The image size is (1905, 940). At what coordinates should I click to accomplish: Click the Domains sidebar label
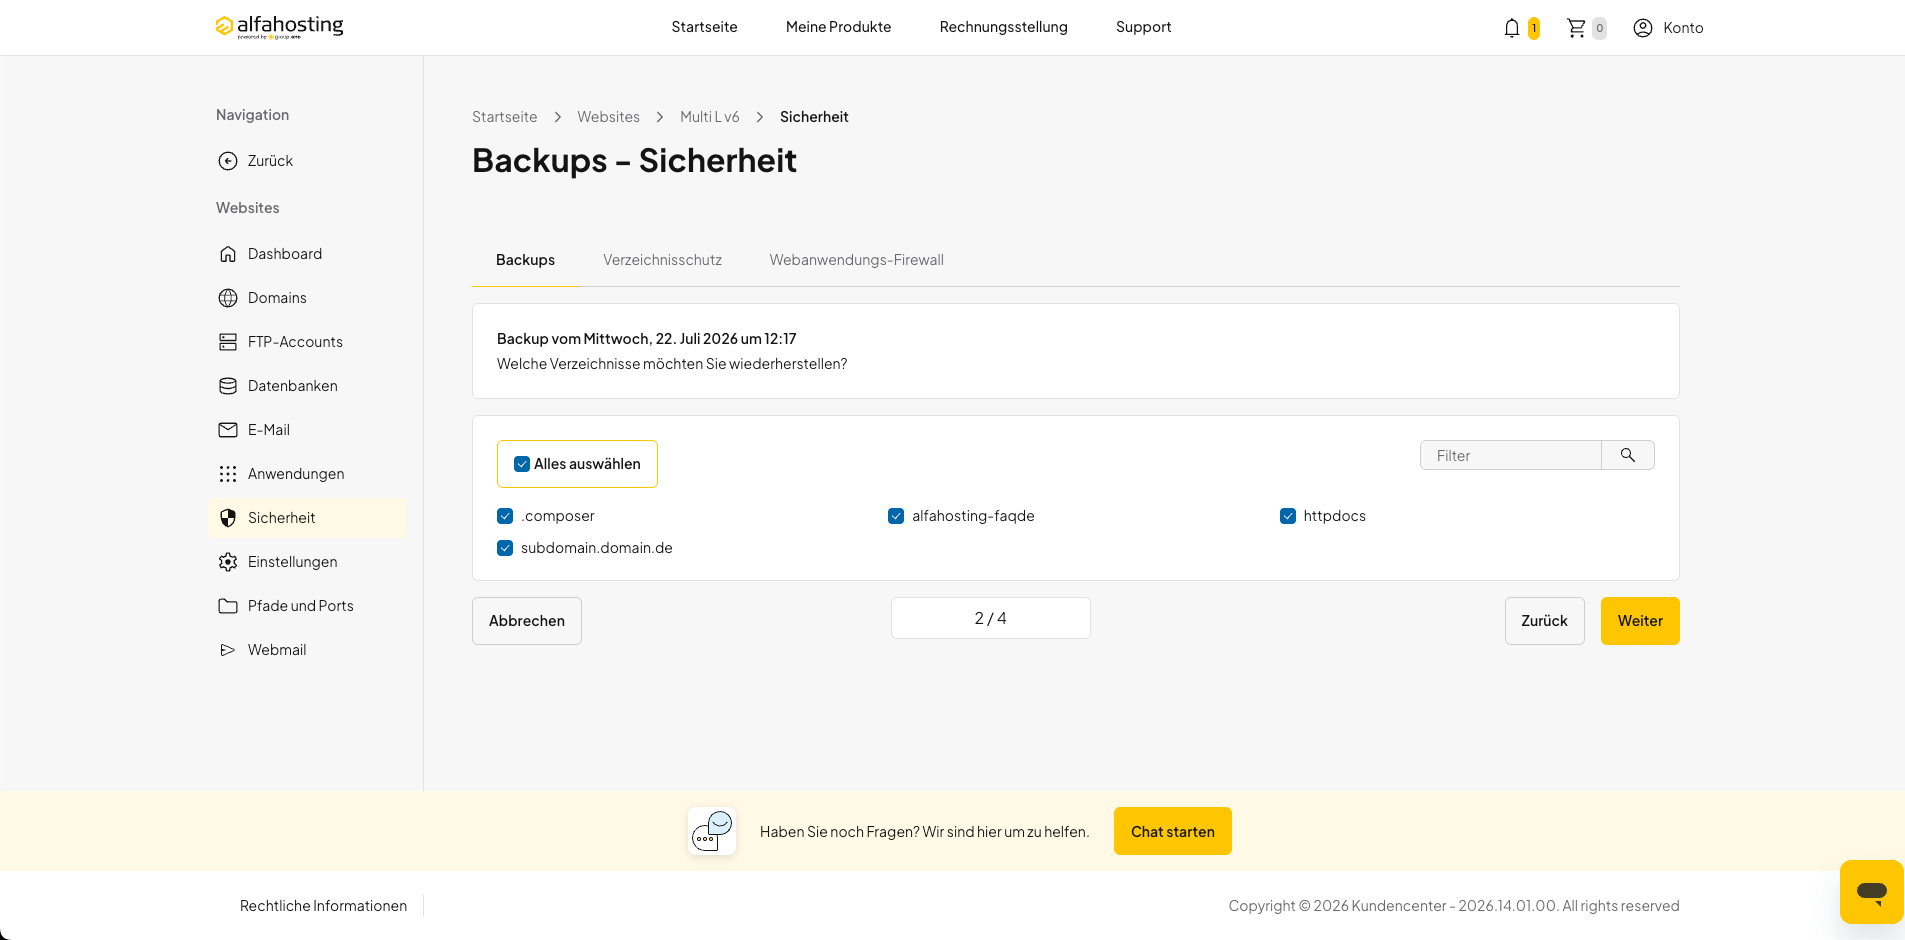(277, 298)
